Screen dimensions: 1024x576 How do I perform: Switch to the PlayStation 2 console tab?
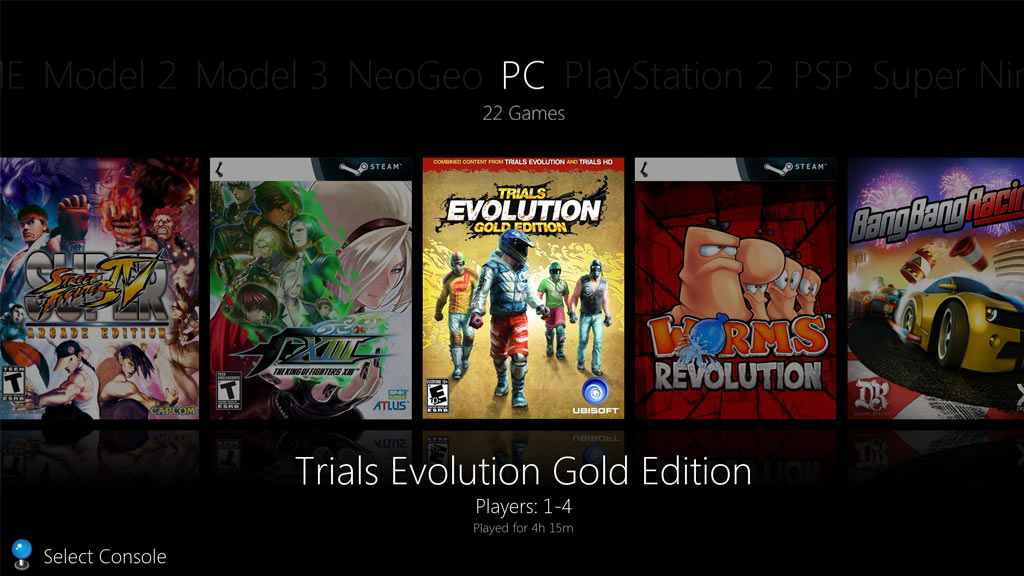click(x=669, y=76)
